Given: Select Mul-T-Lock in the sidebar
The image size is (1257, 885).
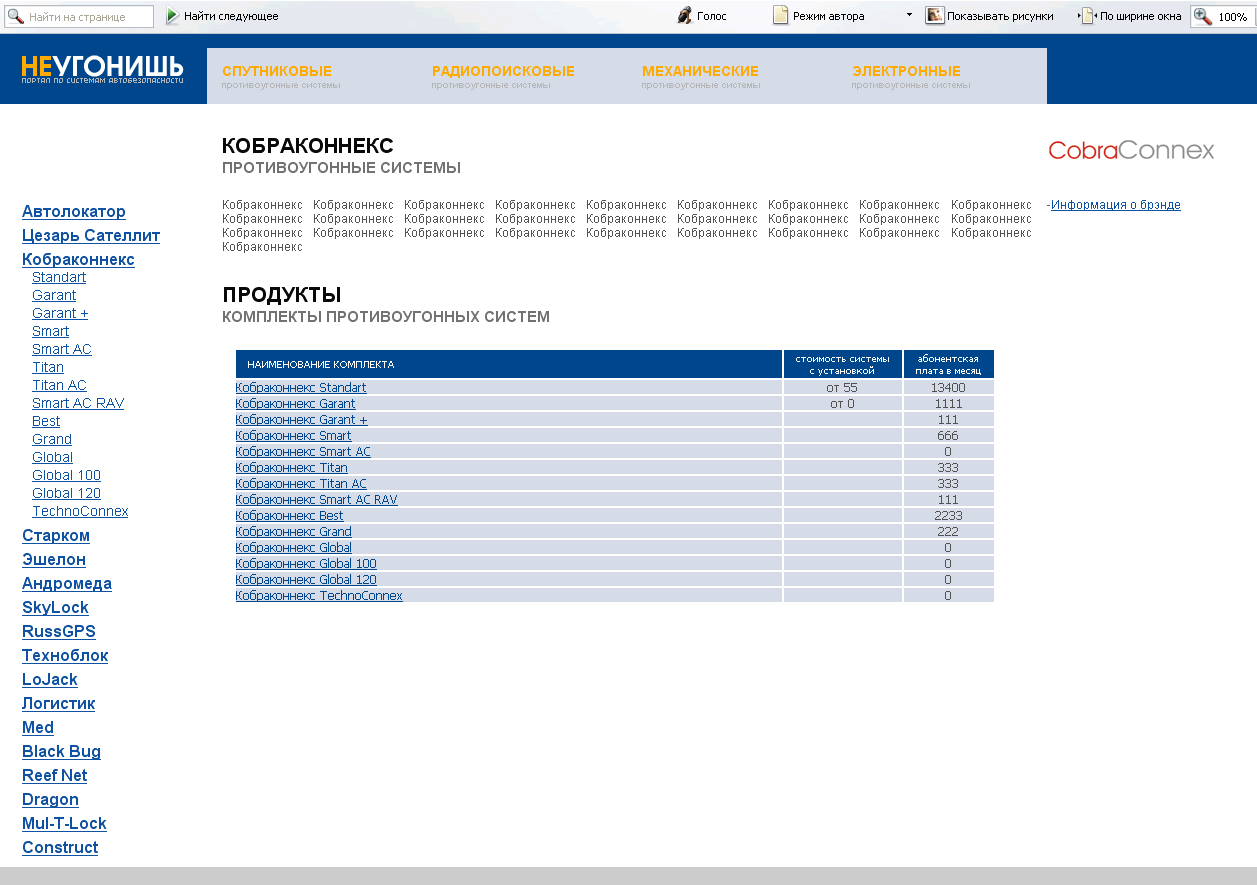Looking at the screenshot, I should pyautogui.click(x=64, y=824).
